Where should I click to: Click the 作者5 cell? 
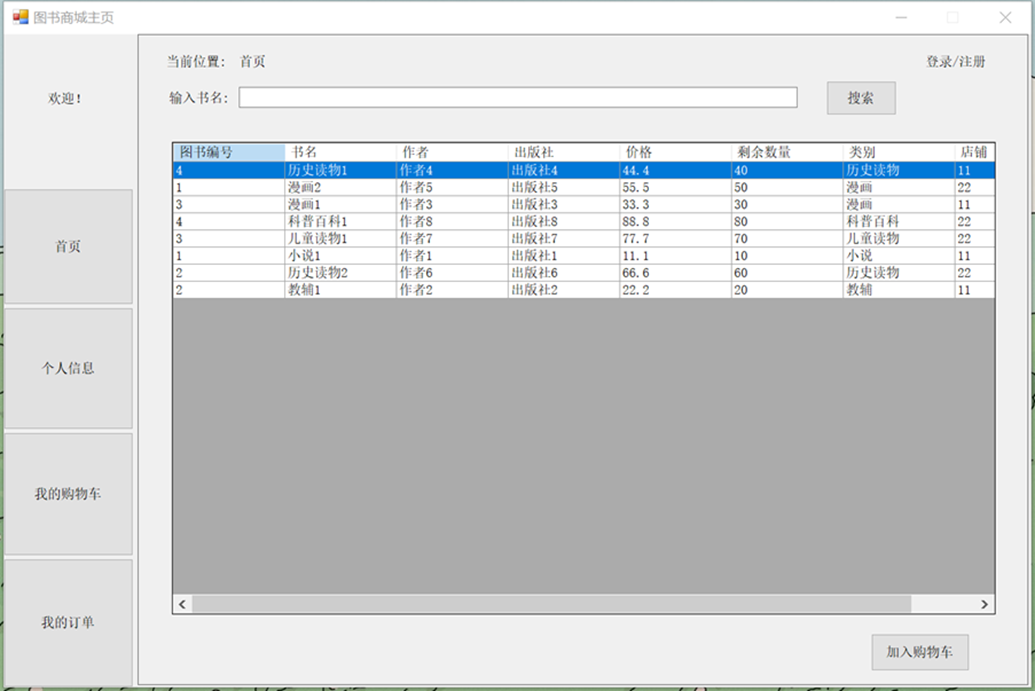452,187
